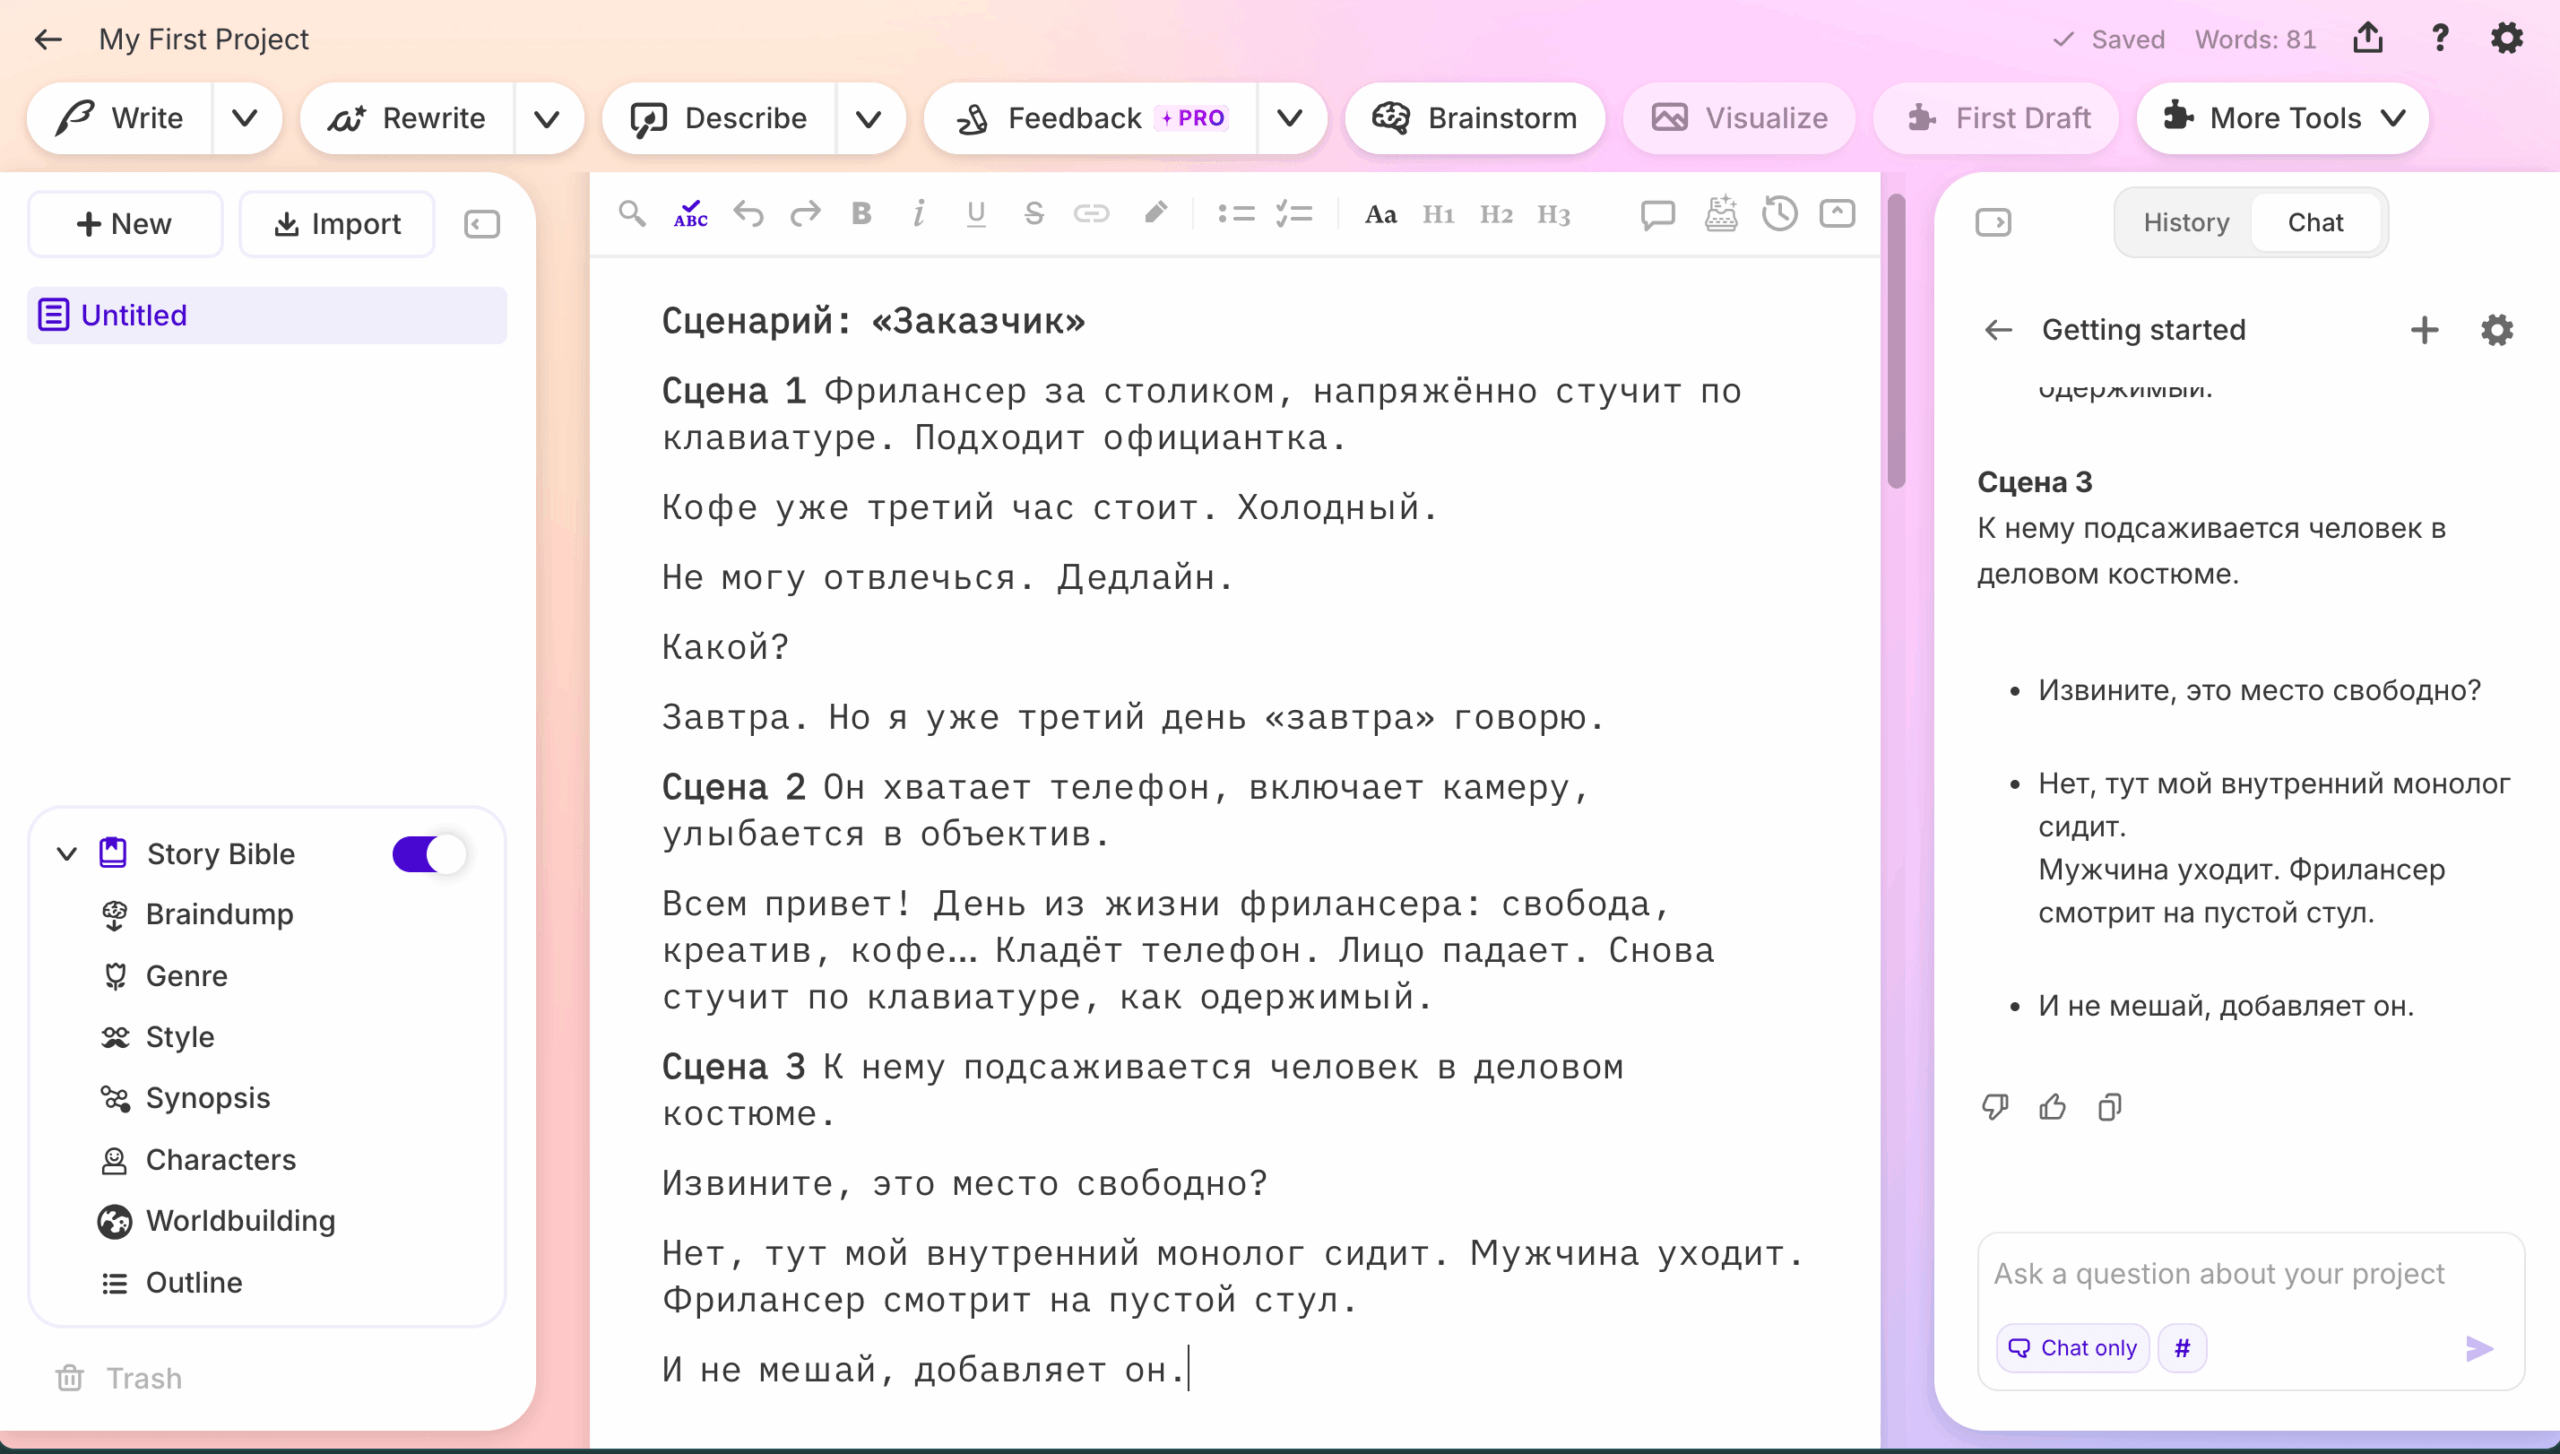Image resolution: width=2560 pixels, height=1454 pixels.
Task: Click the redo arrow icon
Action: click(805, 213)
